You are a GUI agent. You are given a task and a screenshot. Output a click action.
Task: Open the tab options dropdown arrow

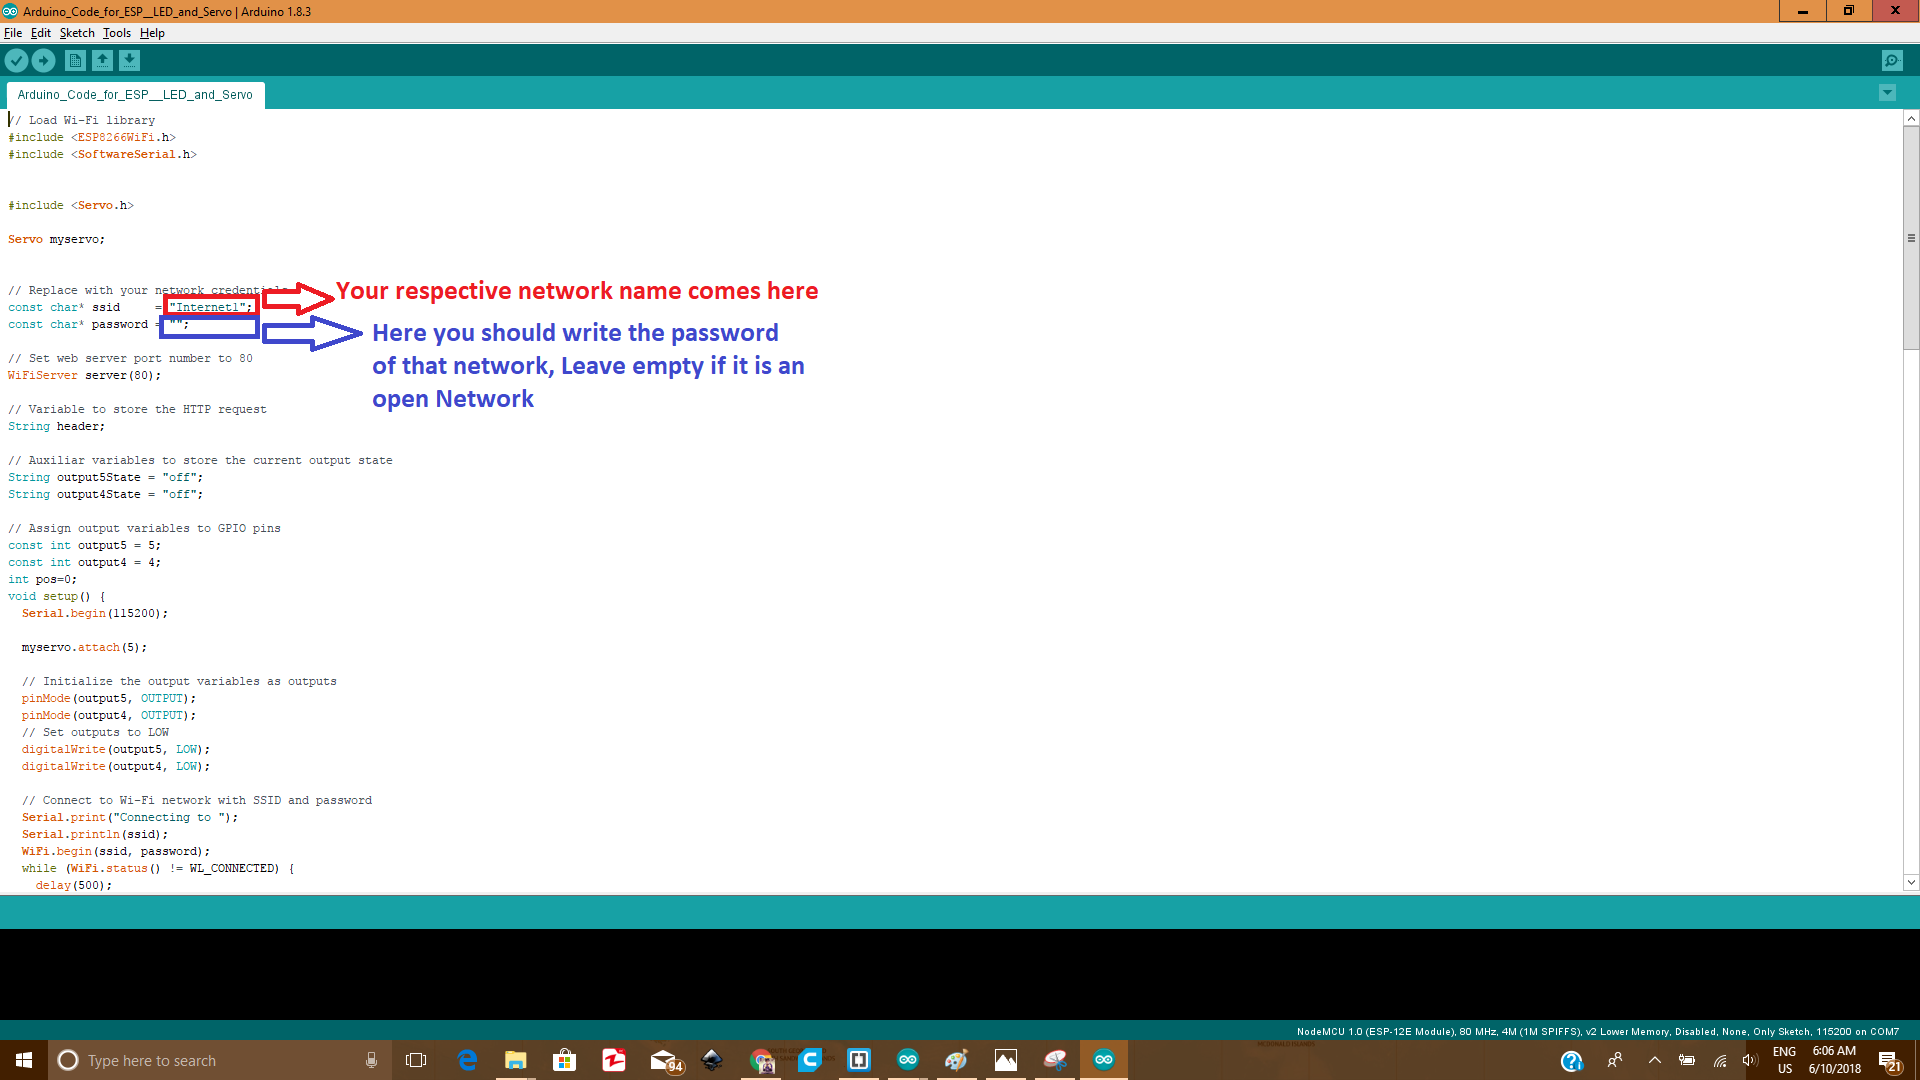(x=1887, y=93)
